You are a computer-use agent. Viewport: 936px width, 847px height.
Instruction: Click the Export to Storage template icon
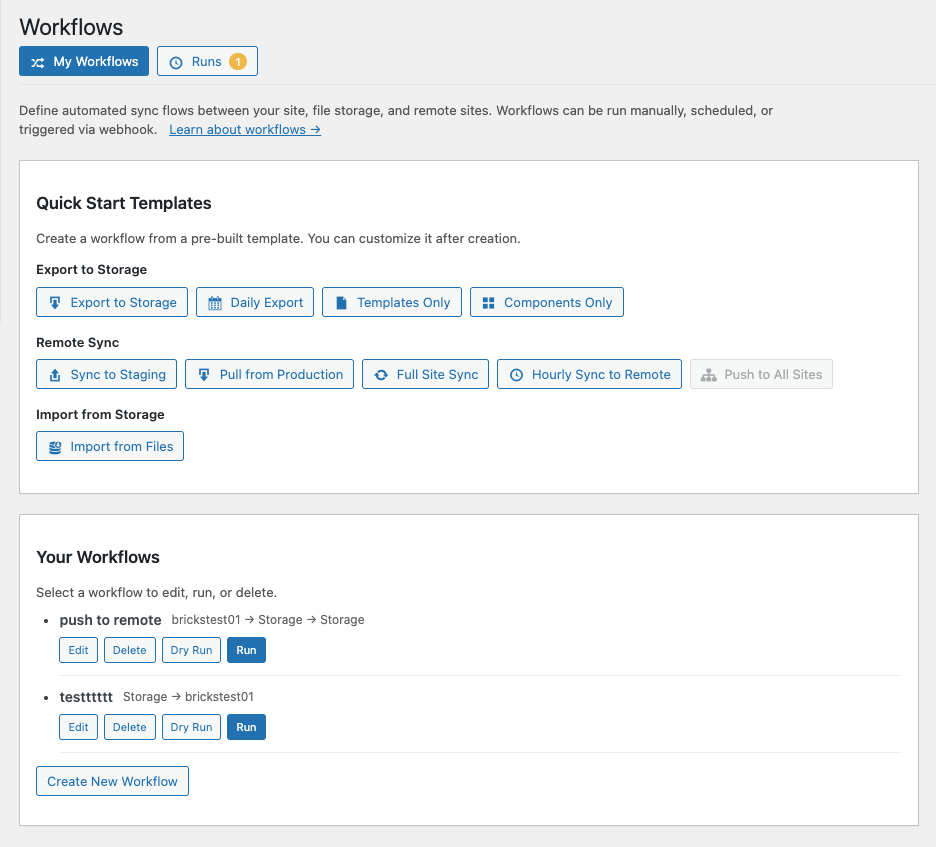pyautogui.click(x=54, y=303)
